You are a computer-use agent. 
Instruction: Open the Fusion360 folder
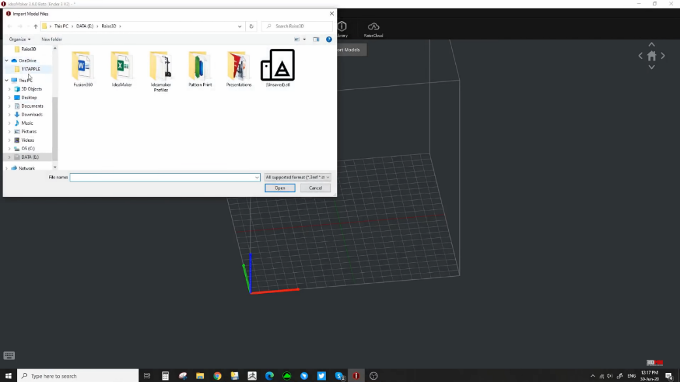click(83, 69)
